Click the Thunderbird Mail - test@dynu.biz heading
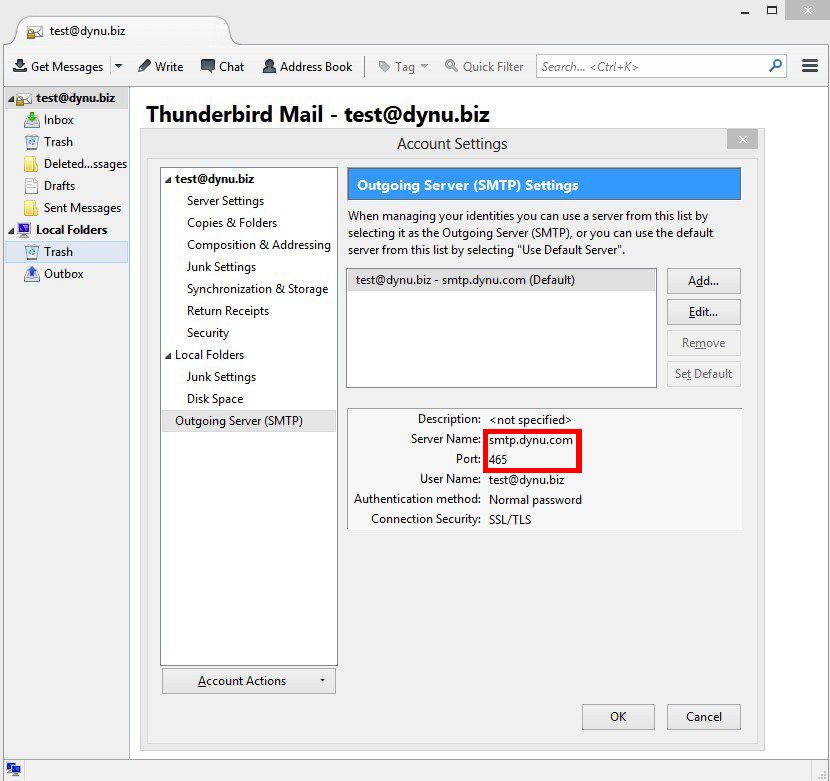Viewport: 830px width, 781px height. 318,114
